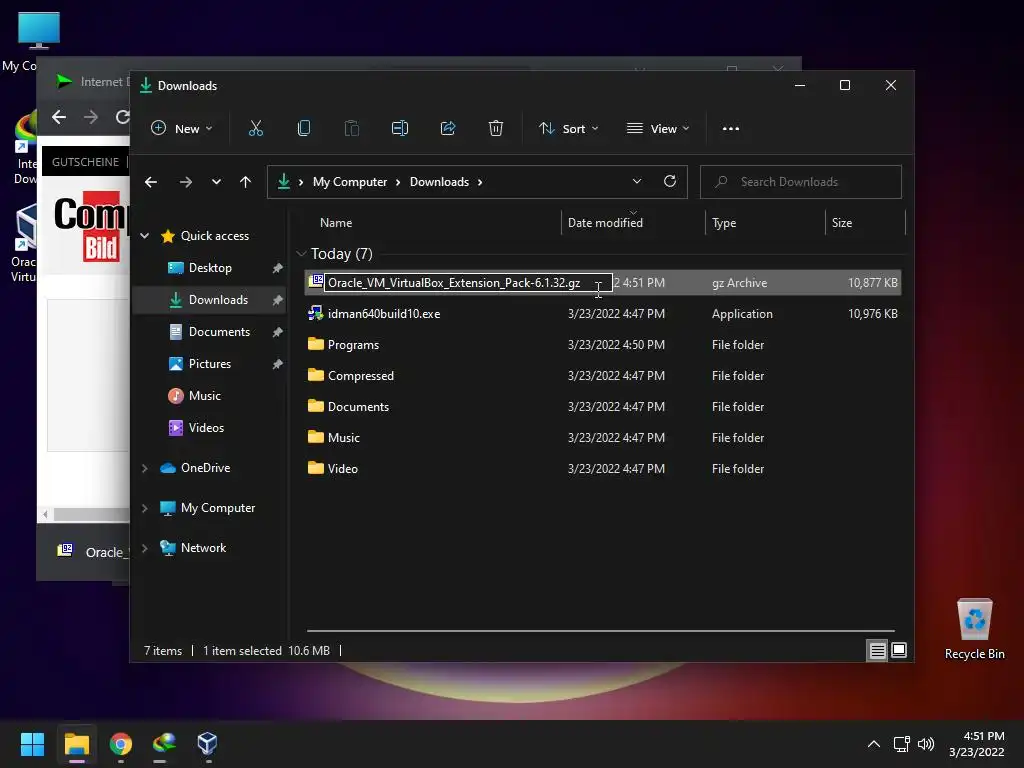Refresh the Downloads folder view
This screenshot has height=768, width=1024.
(669, 182)
